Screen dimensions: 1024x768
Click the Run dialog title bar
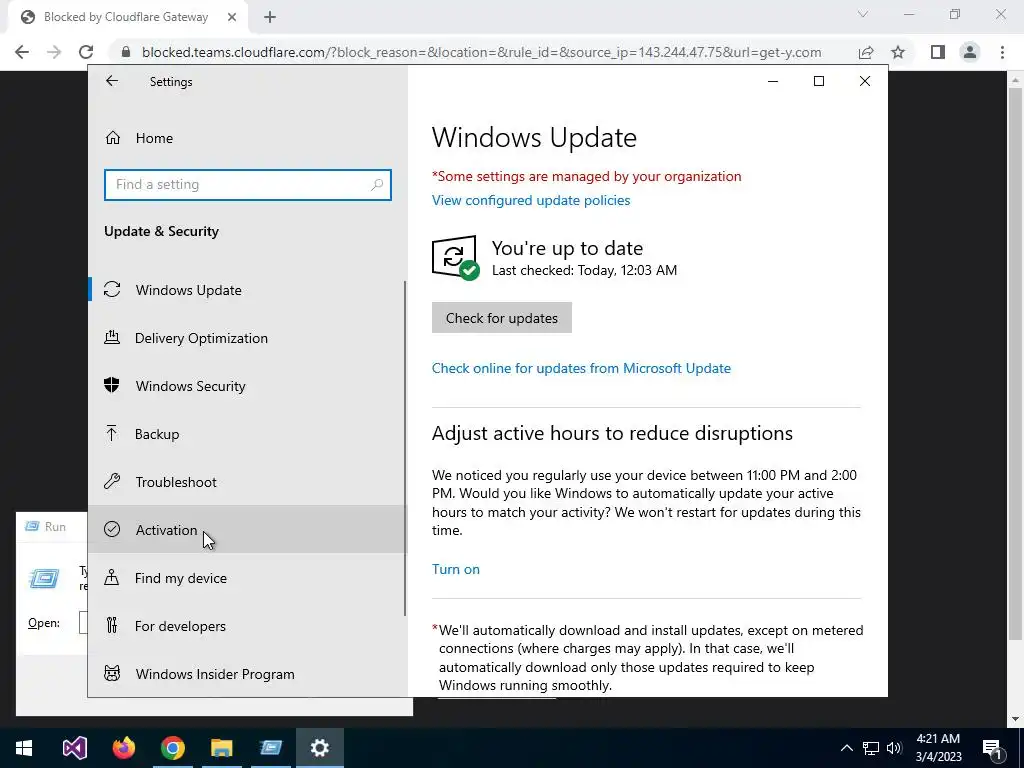tap(52, 526)
